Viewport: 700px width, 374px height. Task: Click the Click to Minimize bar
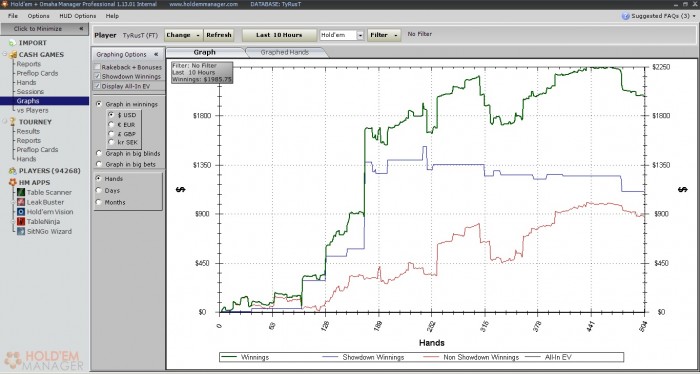coord(45,29)
